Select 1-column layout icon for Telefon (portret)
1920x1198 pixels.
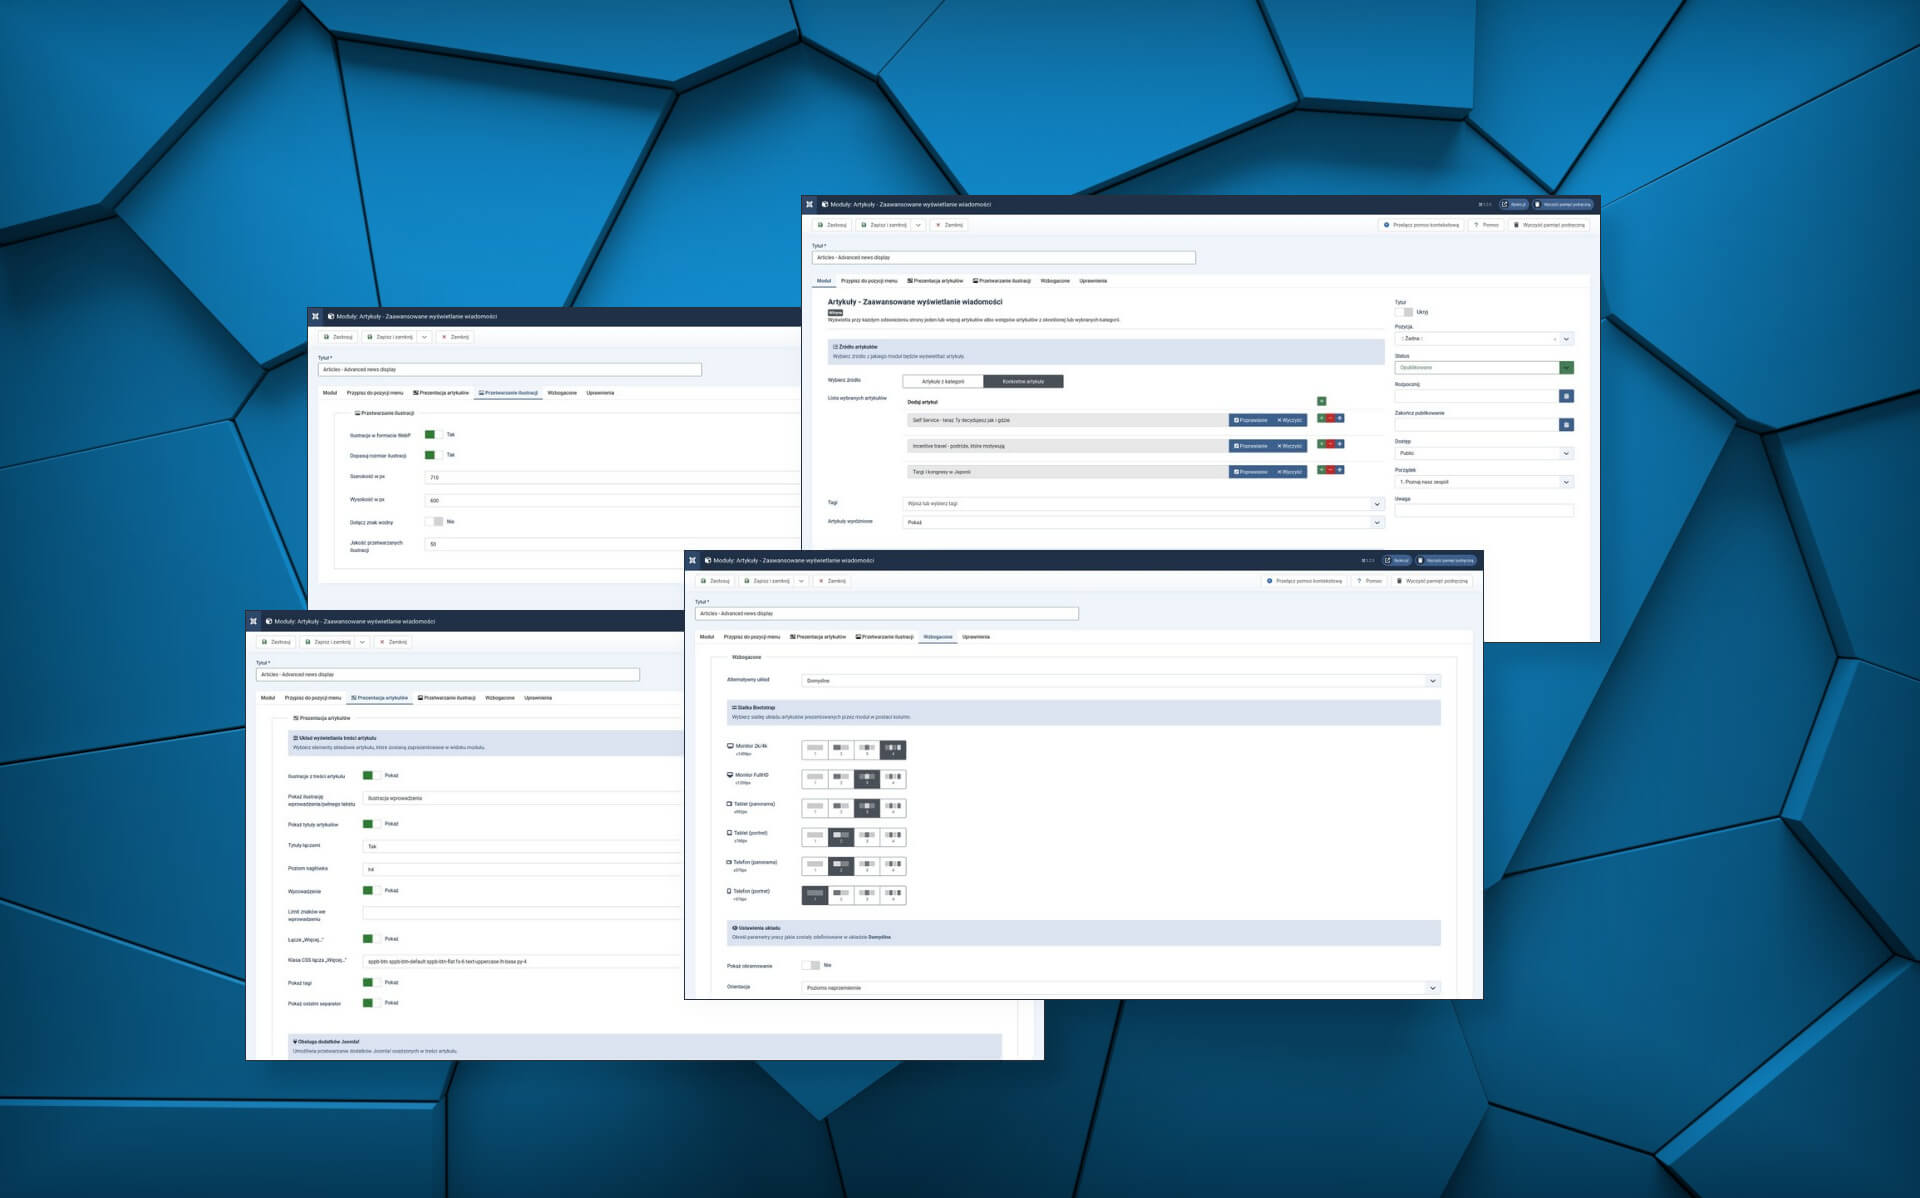tap(814, 894)
